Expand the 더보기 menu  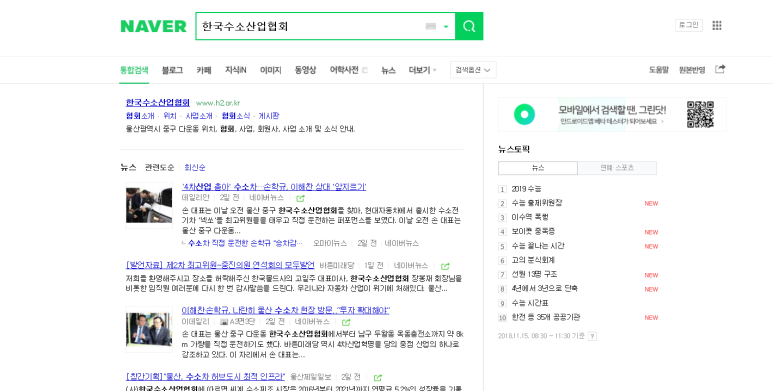click(422, 70)
